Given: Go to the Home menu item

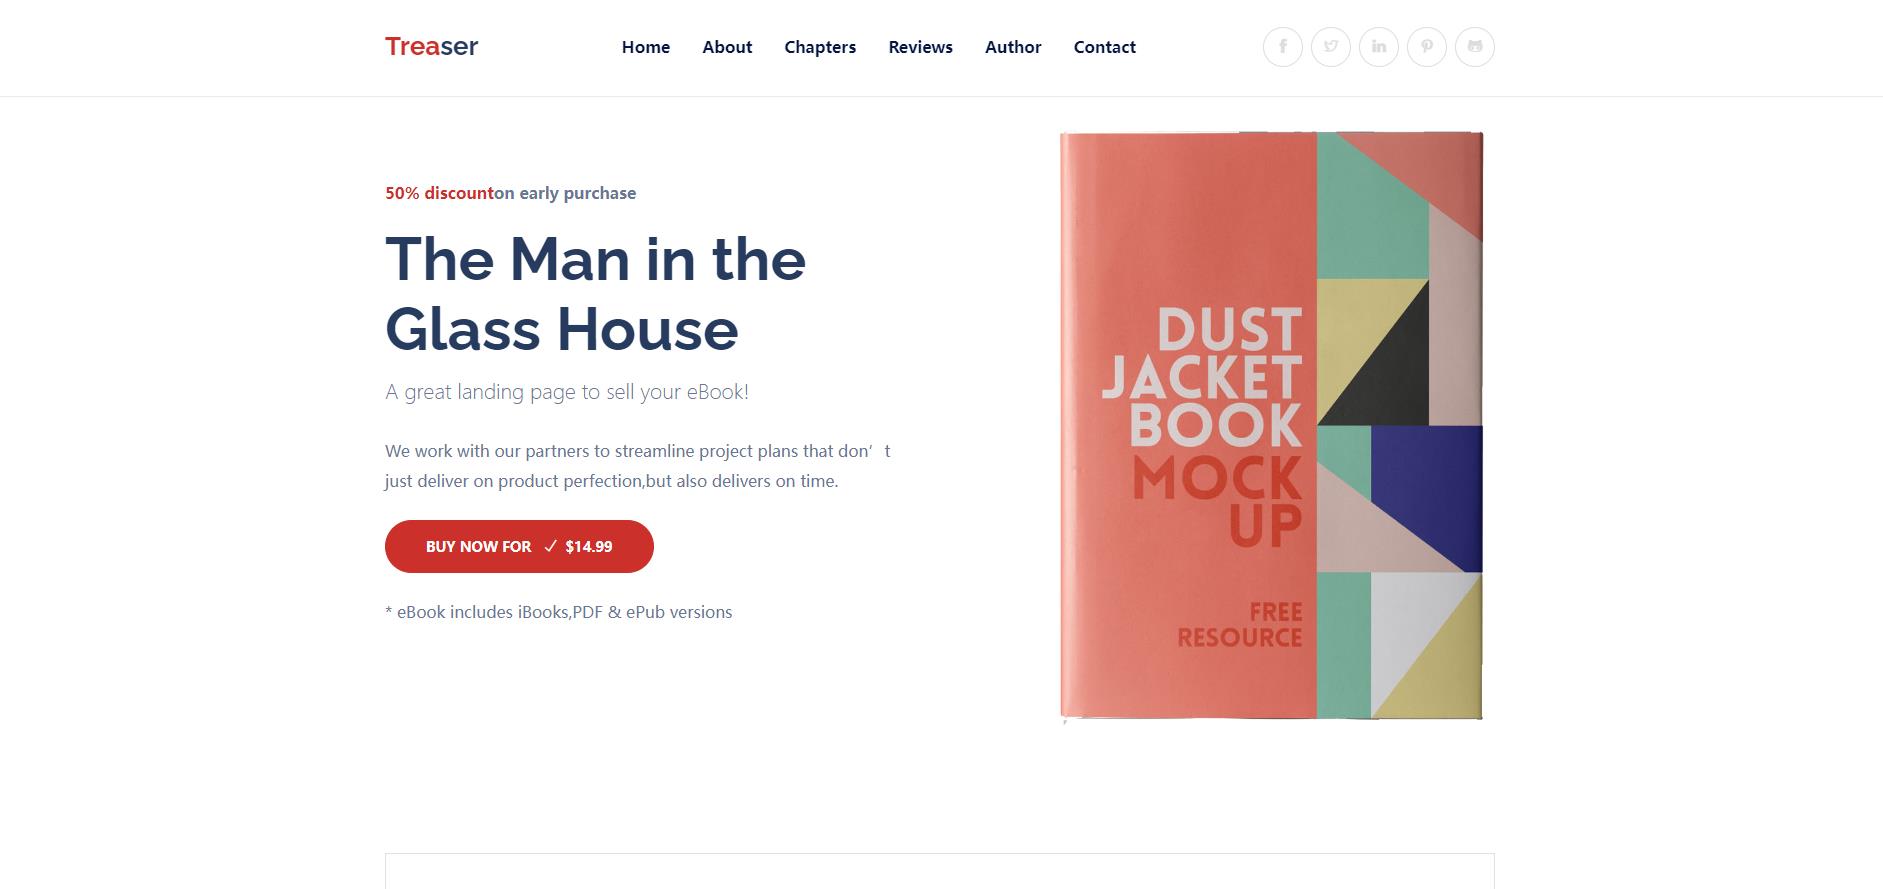Looking at the screenshot, I should tap(646, 47).
